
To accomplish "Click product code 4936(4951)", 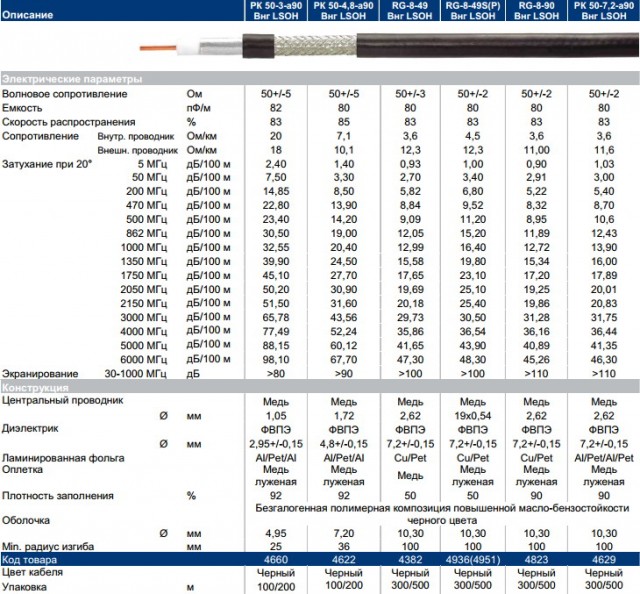I will (472, 559).
